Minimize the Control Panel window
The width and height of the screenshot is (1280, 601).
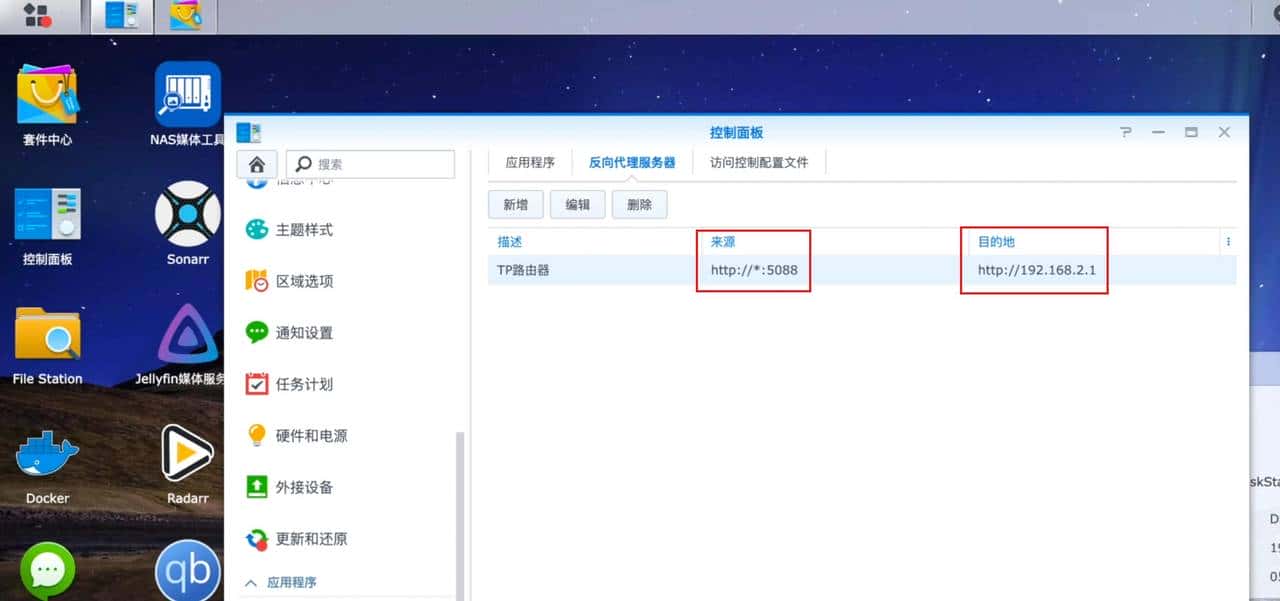(1158, 132)
